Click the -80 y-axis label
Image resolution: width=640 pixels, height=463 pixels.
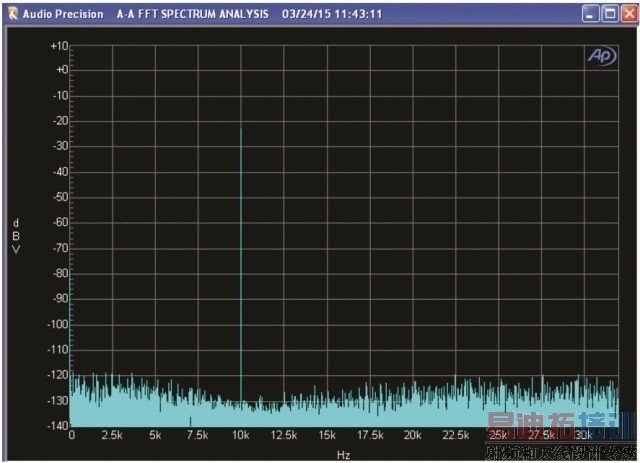(x=60, y=273)
